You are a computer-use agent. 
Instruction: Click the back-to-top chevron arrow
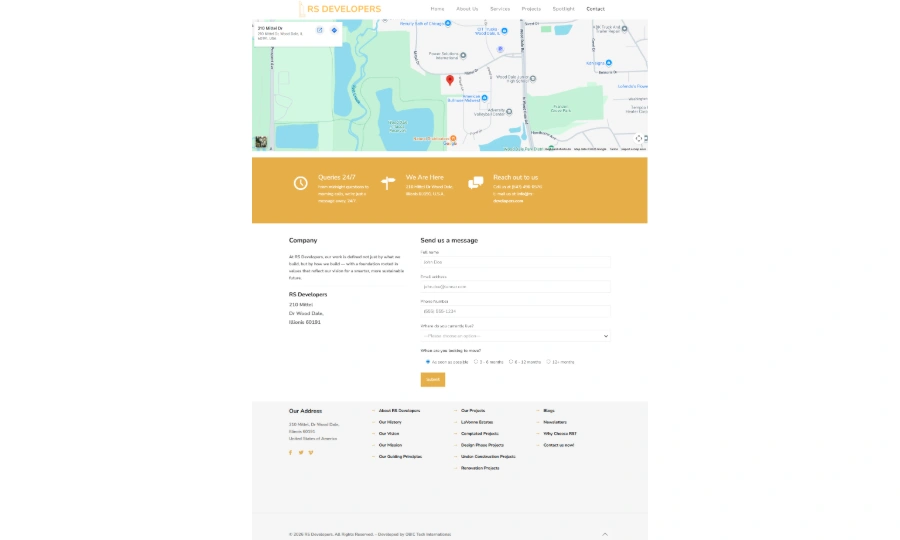pyautogui.click(x=605, y=534)
